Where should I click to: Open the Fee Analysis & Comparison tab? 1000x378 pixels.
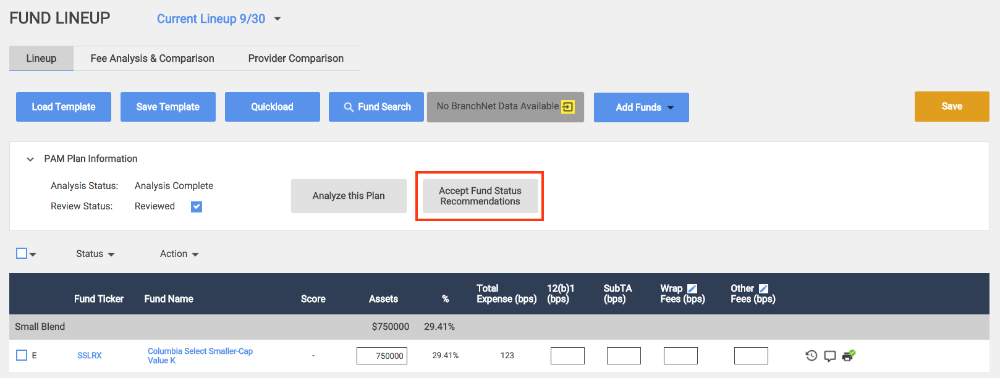[152, 58]
